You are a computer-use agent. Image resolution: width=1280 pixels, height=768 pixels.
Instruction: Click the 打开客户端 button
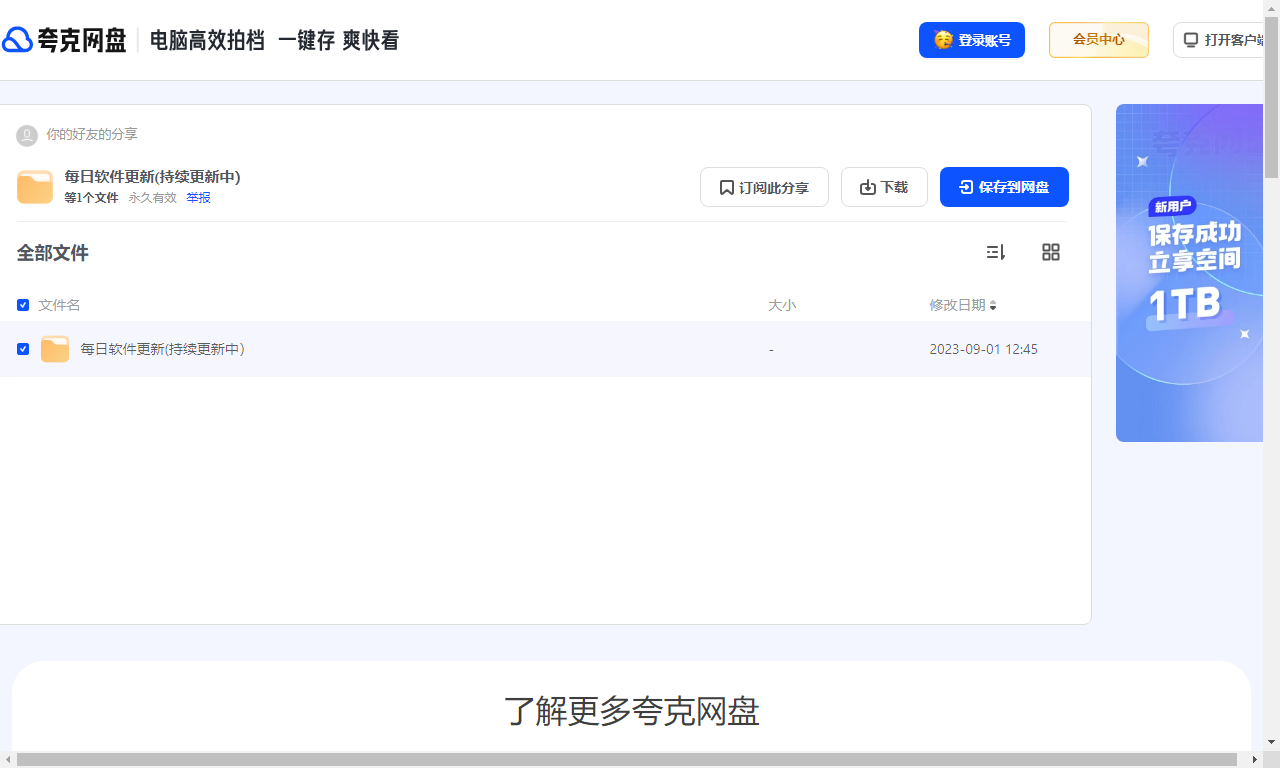pos(1219,40)
